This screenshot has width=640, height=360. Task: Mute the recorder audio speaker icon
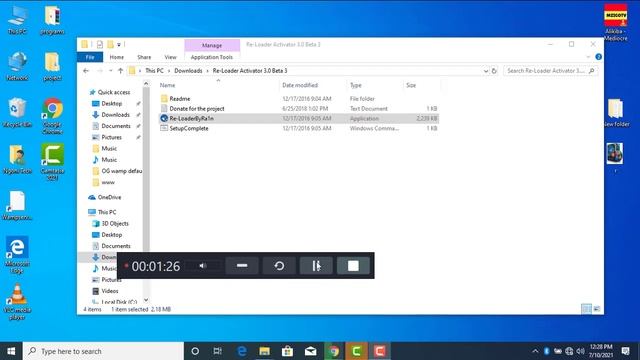pyautogui.click(x=203, y=266)
